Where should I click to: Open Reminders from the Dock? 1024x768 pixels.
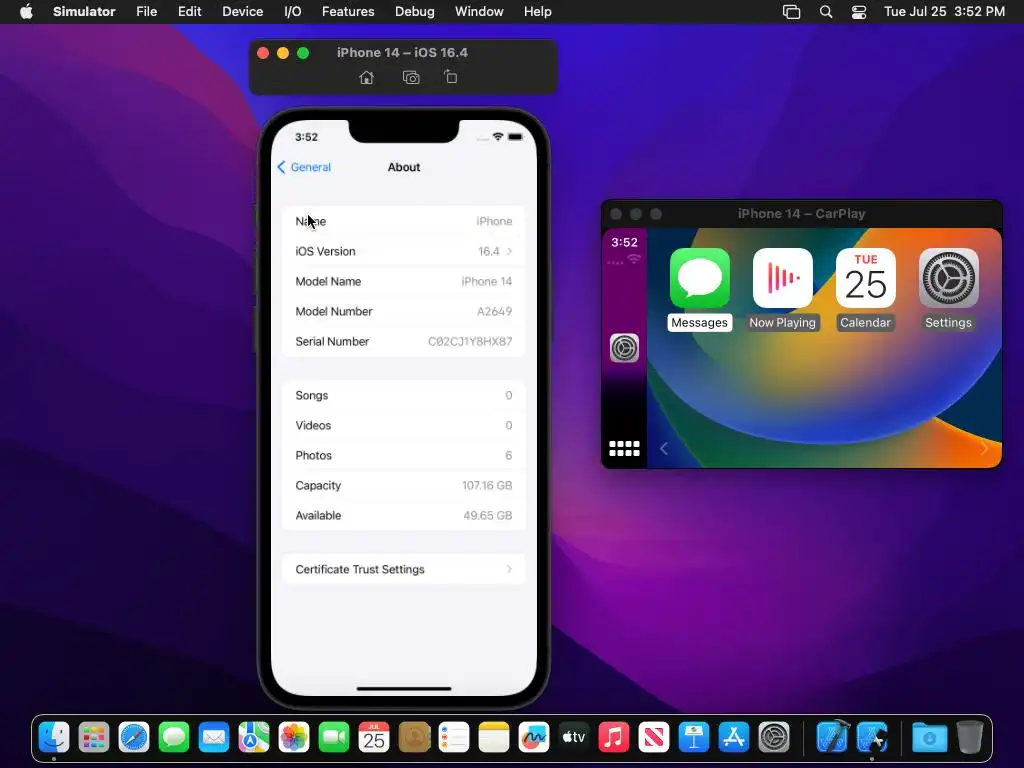coord(454,738)
